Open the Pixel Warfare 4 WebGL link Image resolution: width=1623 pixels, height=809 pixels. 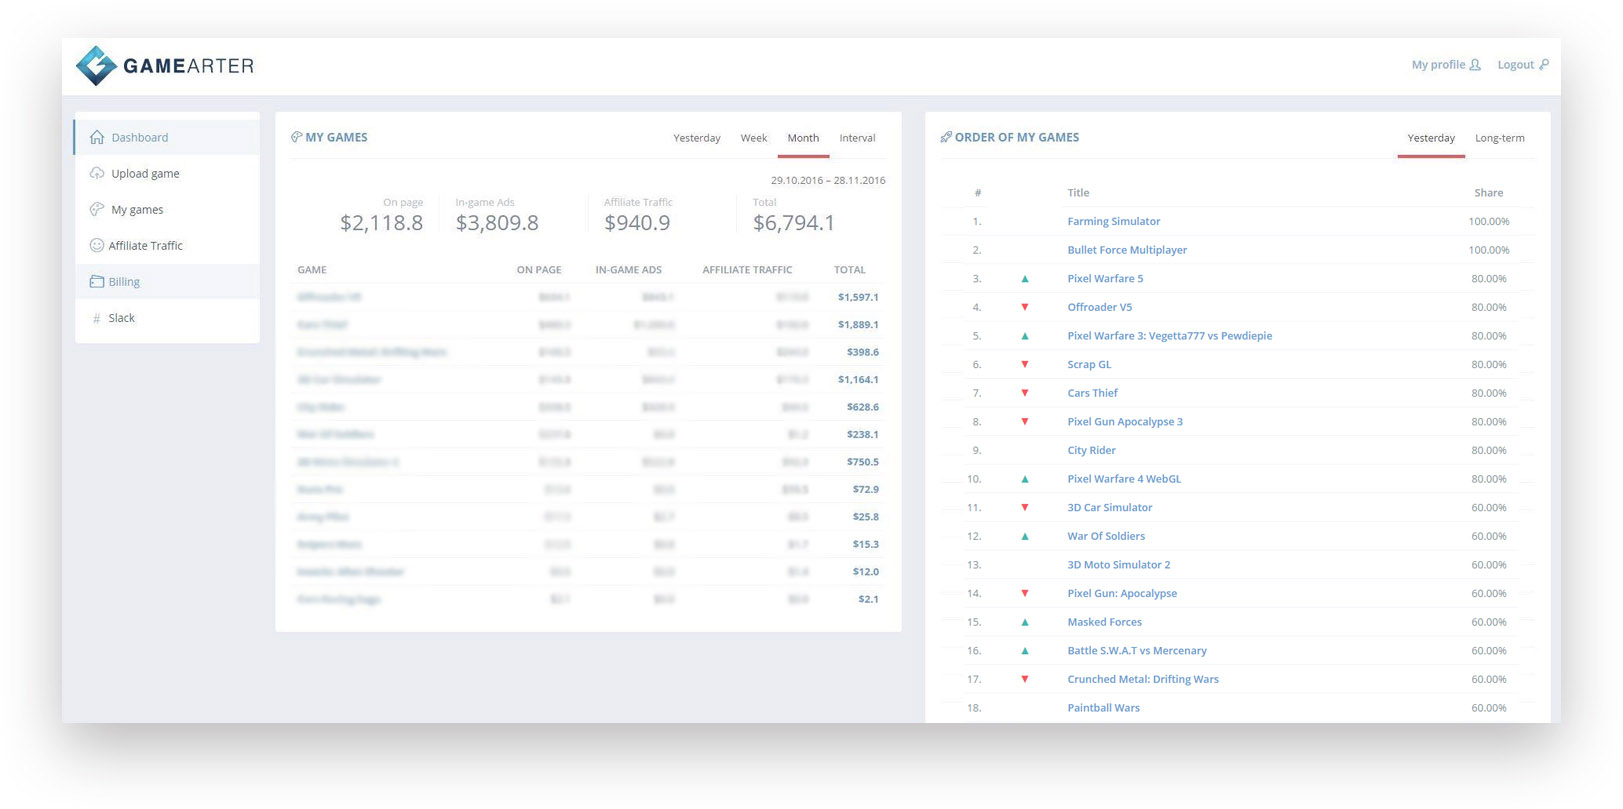click(x=1124, y=479)
